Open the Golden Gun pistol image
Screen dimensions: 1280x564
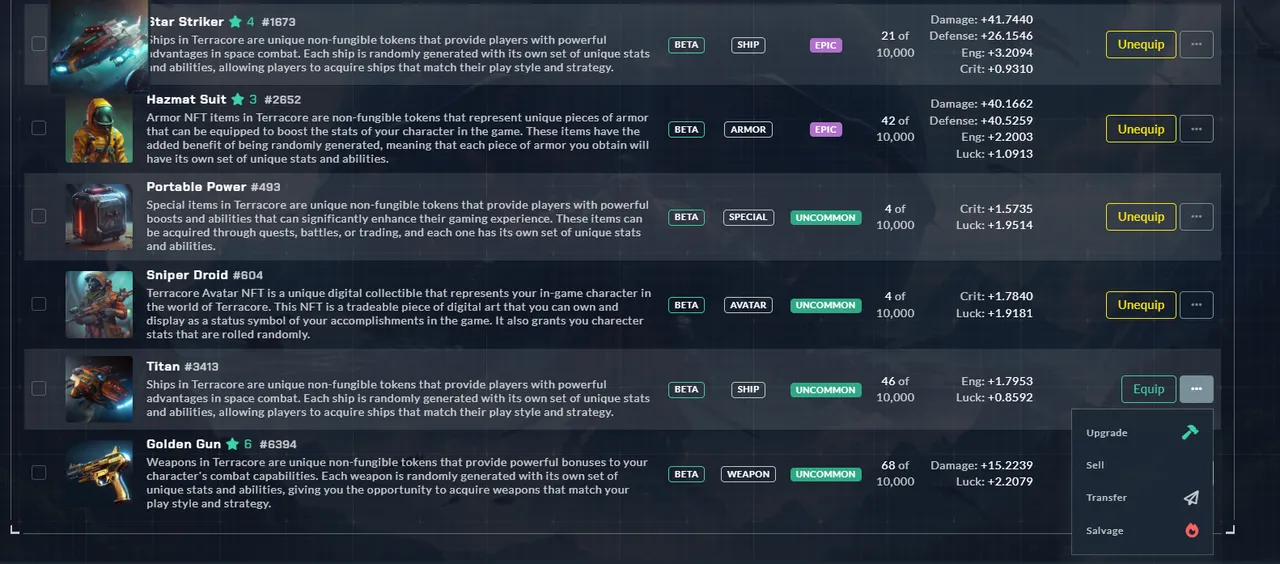tap(99, 473)
